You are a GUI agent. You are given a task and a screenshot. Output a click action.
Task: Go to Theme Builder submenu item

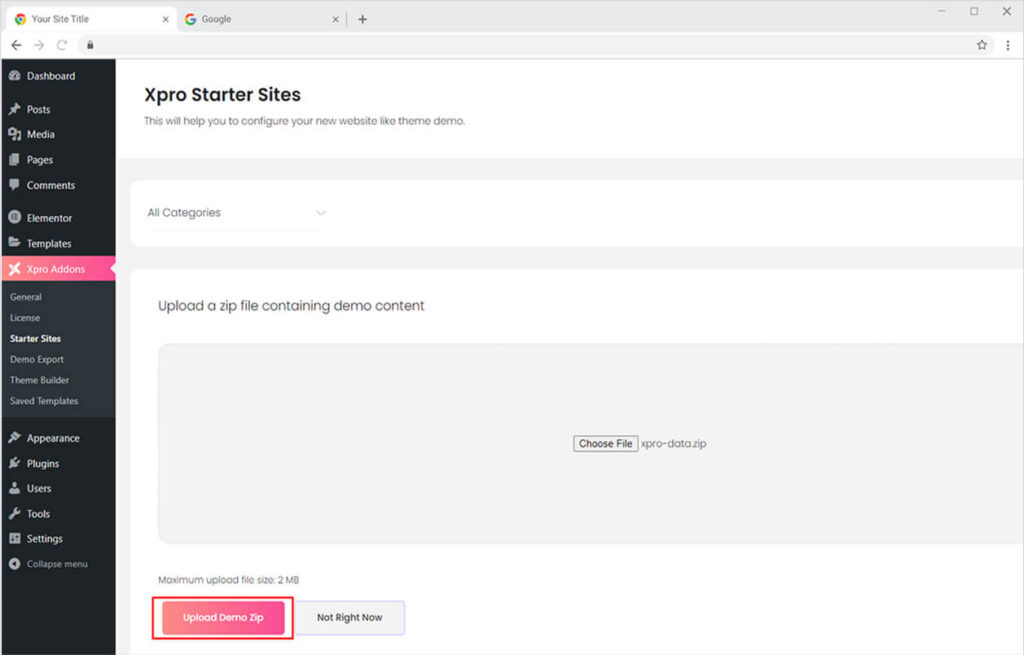[40, 380]
